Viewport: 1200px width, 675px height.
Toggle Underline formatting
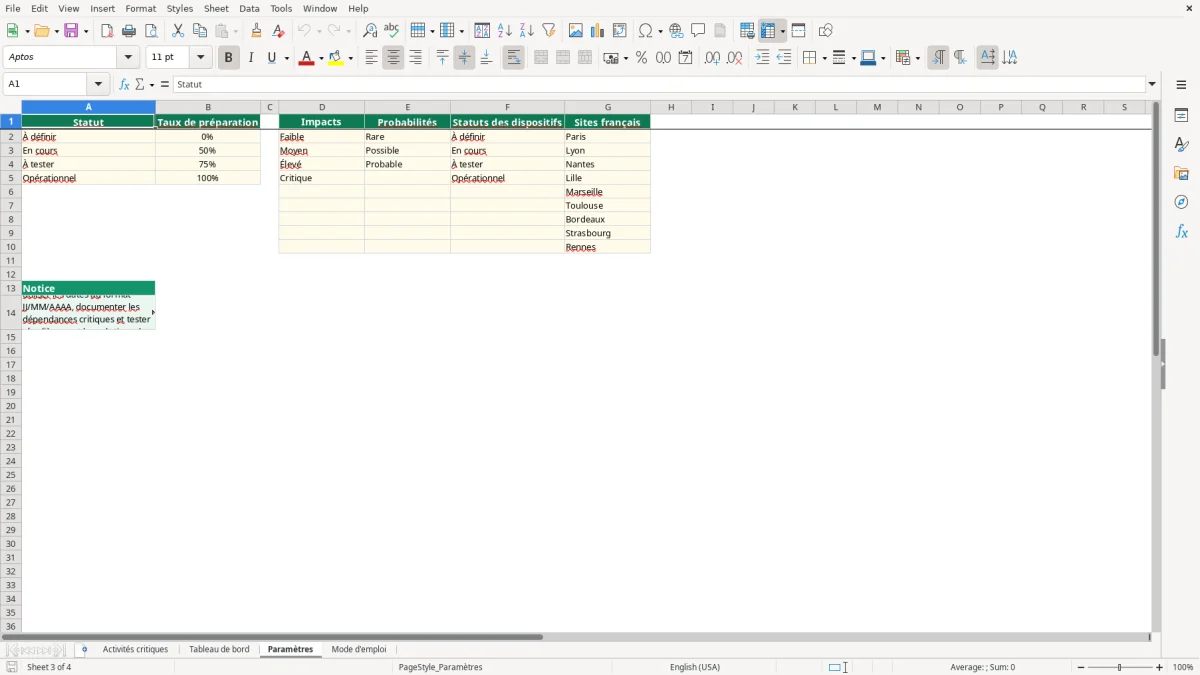[x=272, y=58]
